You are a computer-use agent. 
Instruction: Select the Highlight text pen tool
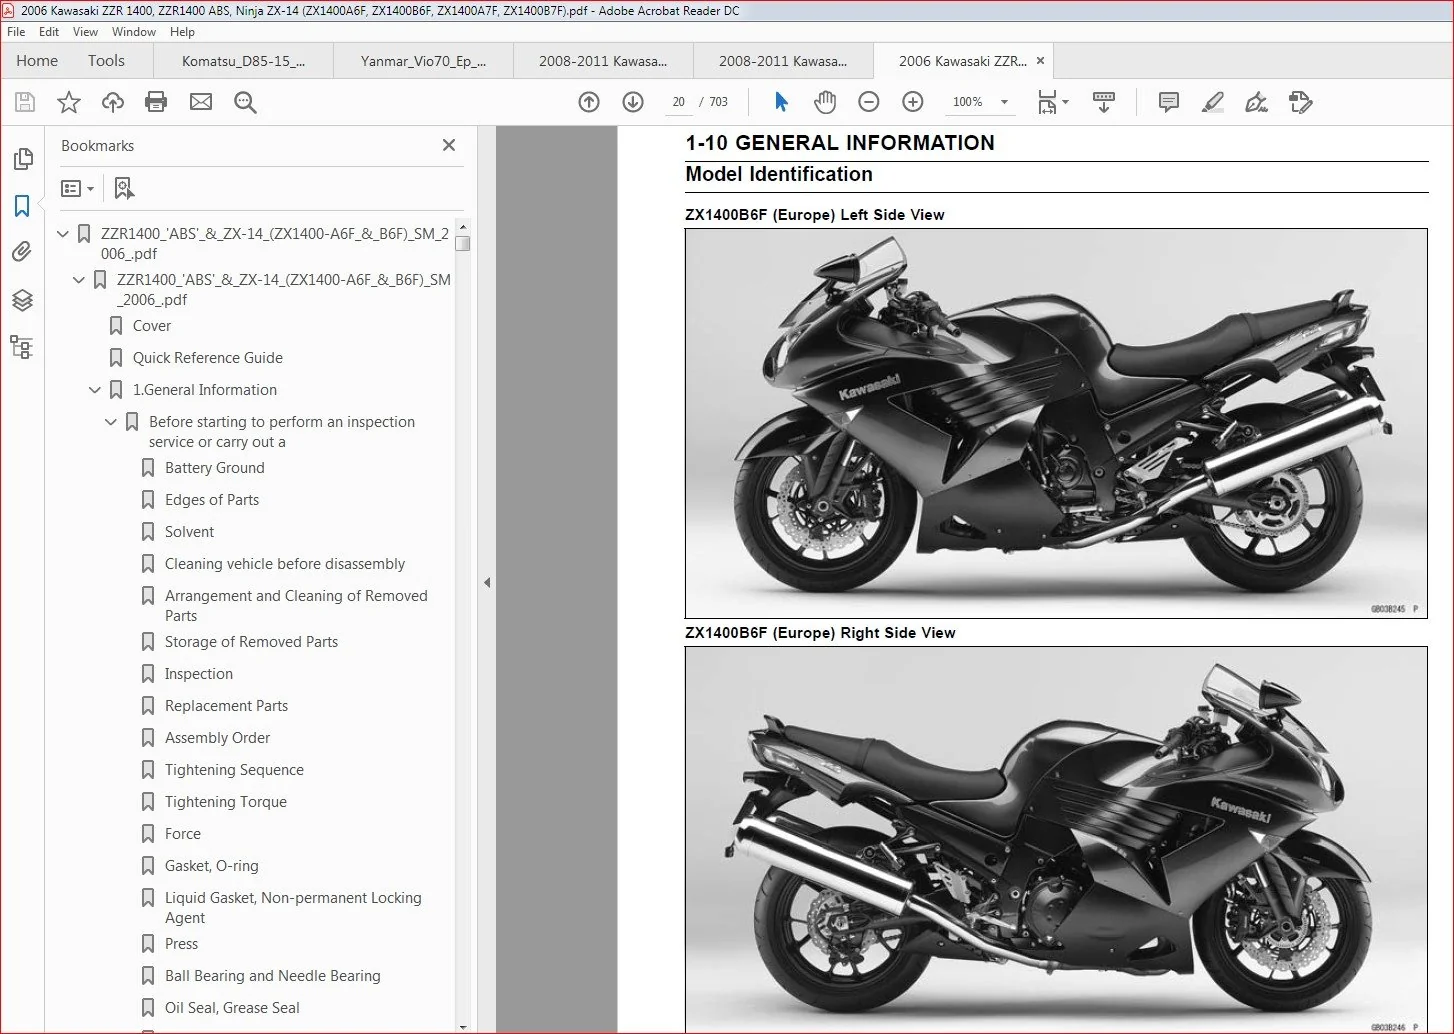point(1212,102)
